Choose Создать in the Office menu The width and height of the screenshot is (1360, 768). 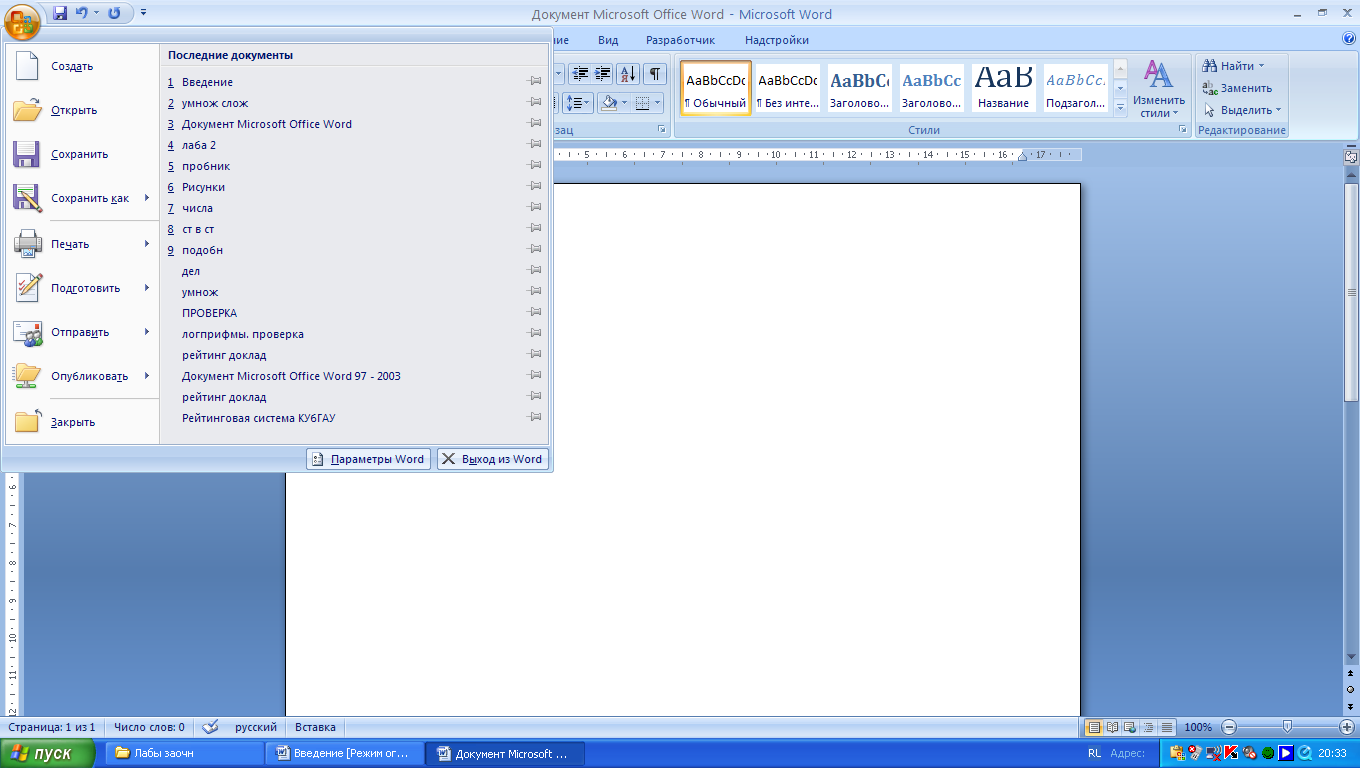(x=82, y=66)
